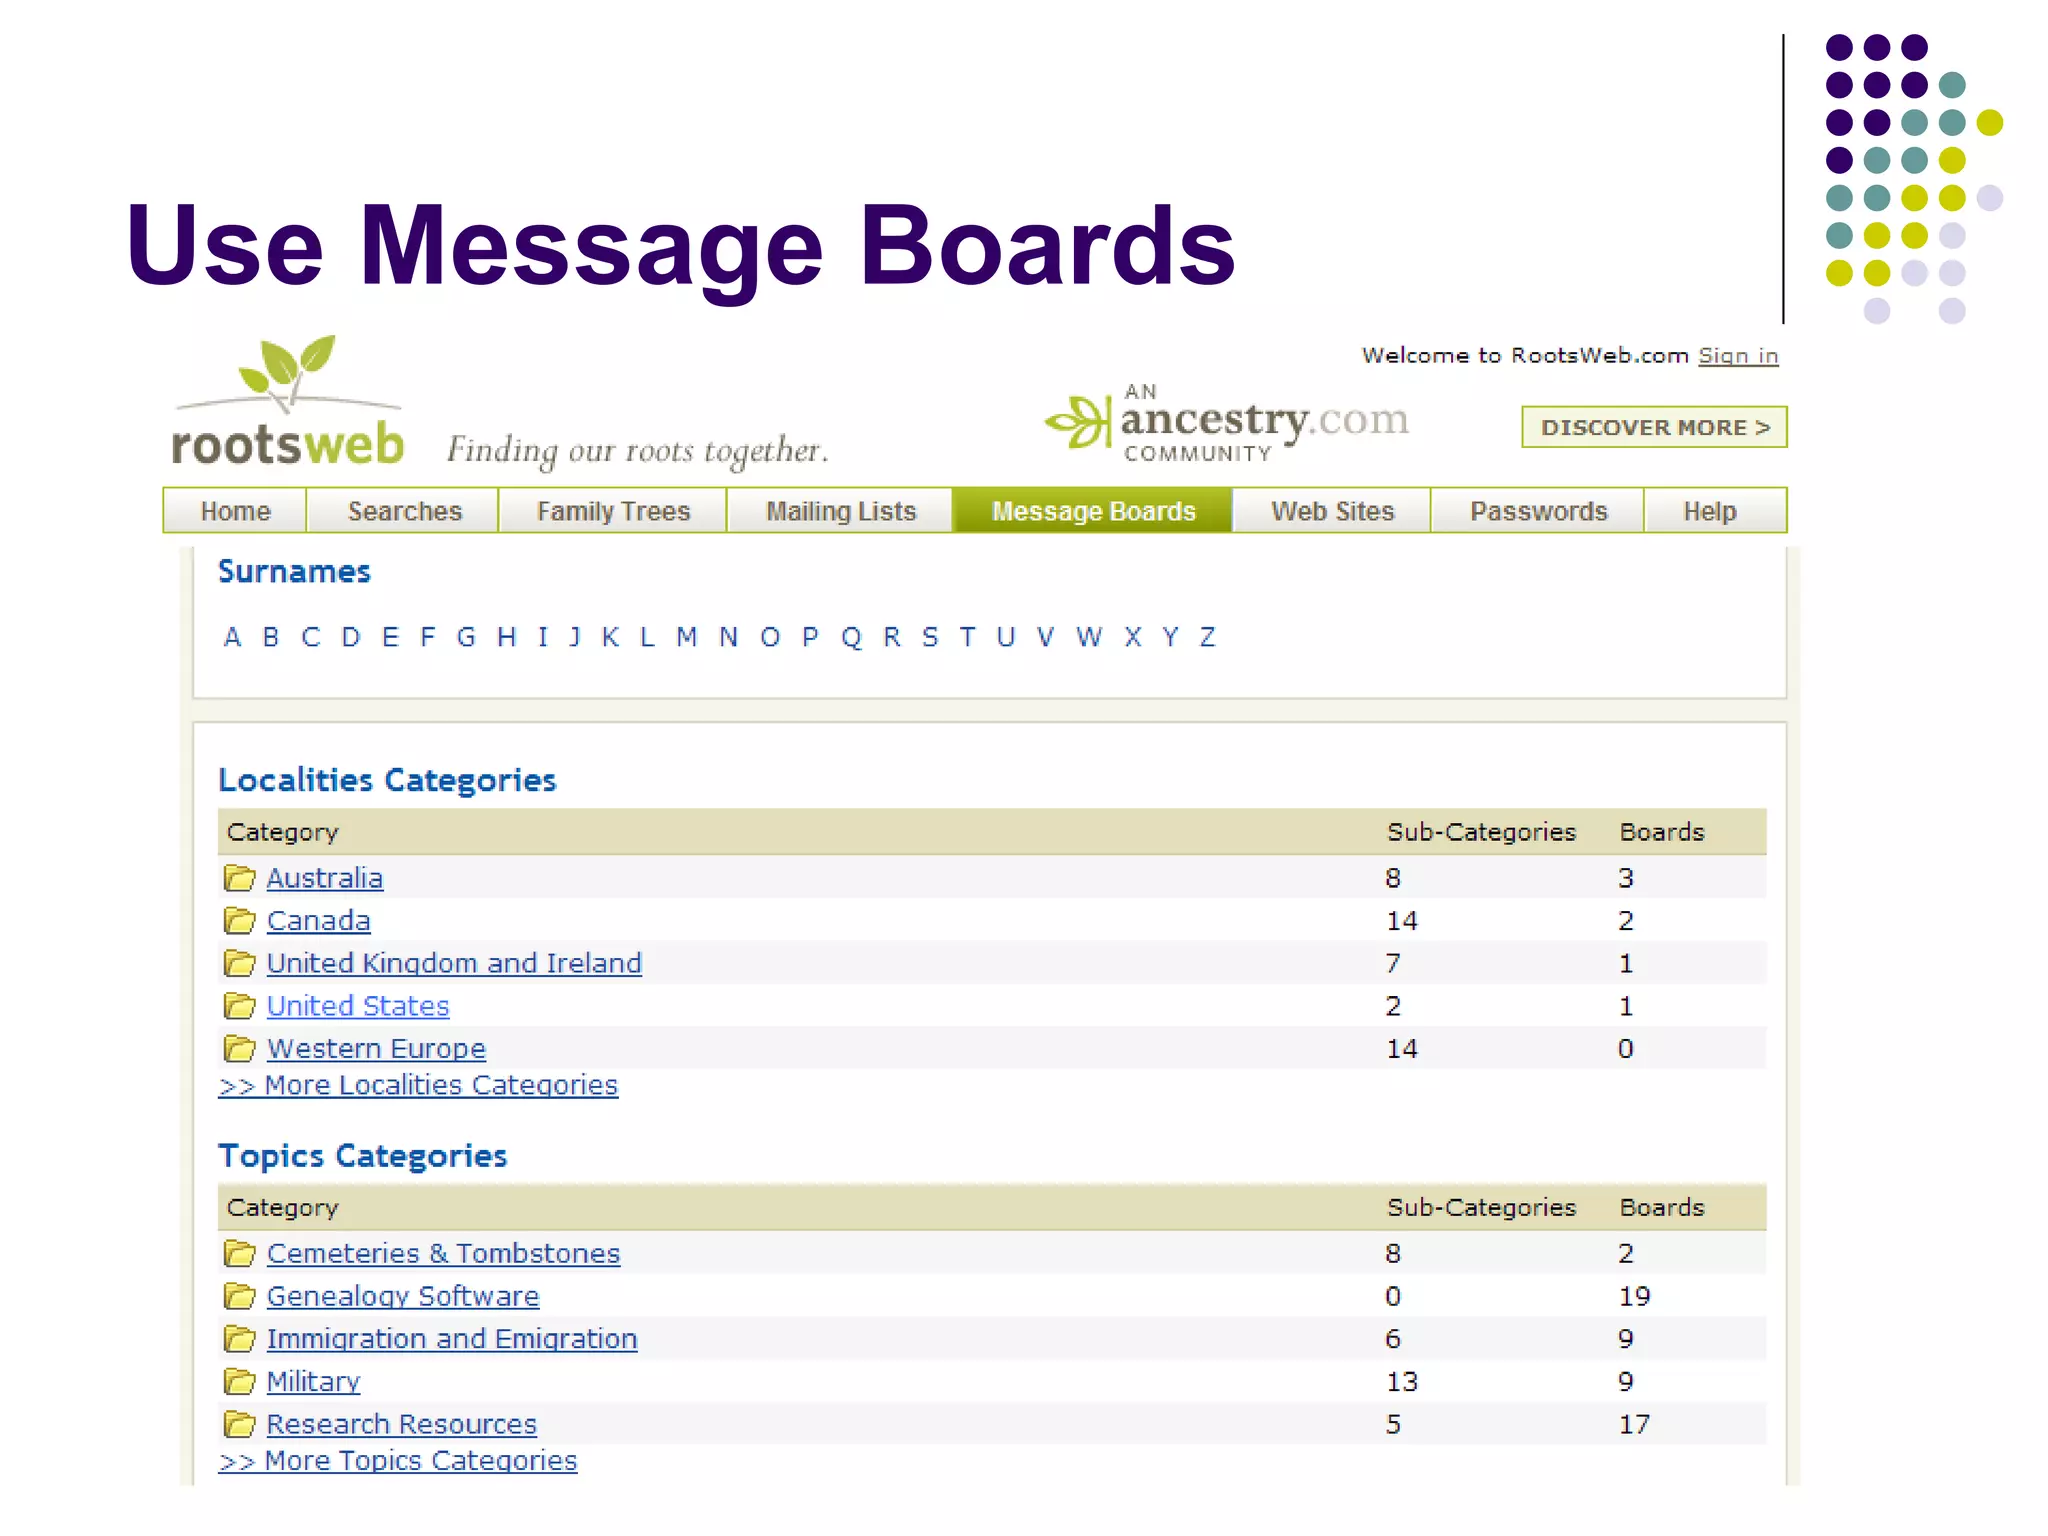Click the Localities Categories heading
The height and width of the screenshot is (1536, 2048).
(387, 780)
